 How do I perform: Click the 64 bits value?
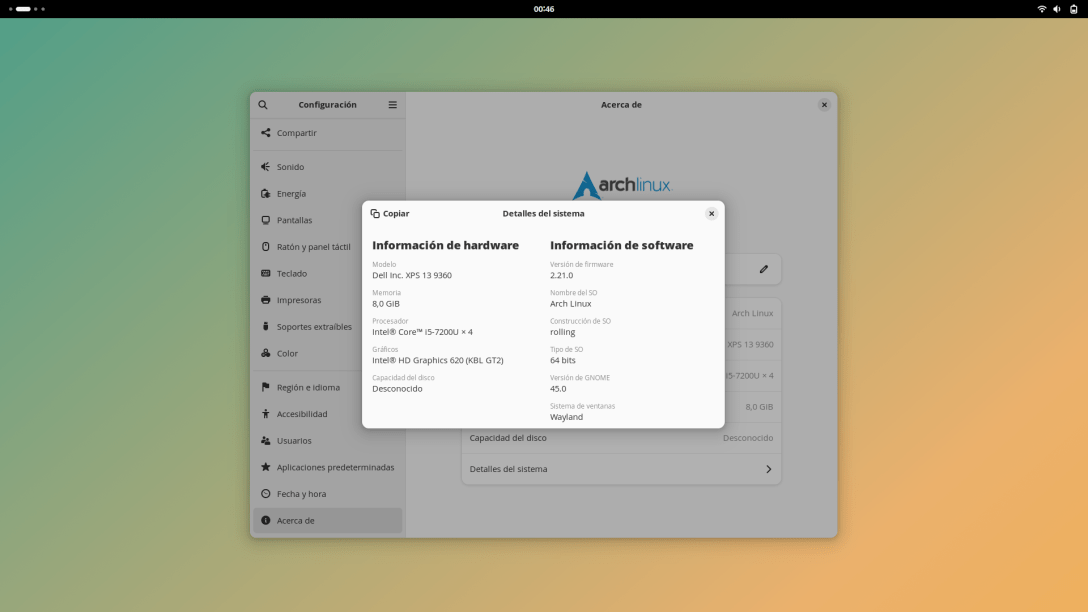click(563, 361)
